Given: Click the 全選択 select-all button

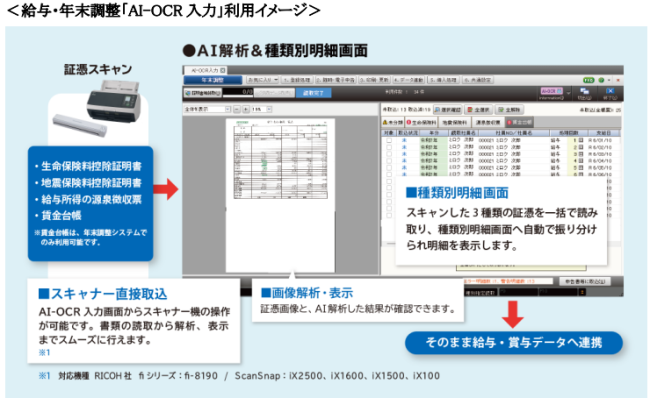Looking at the screenshot, I should [x=478, y=109].
